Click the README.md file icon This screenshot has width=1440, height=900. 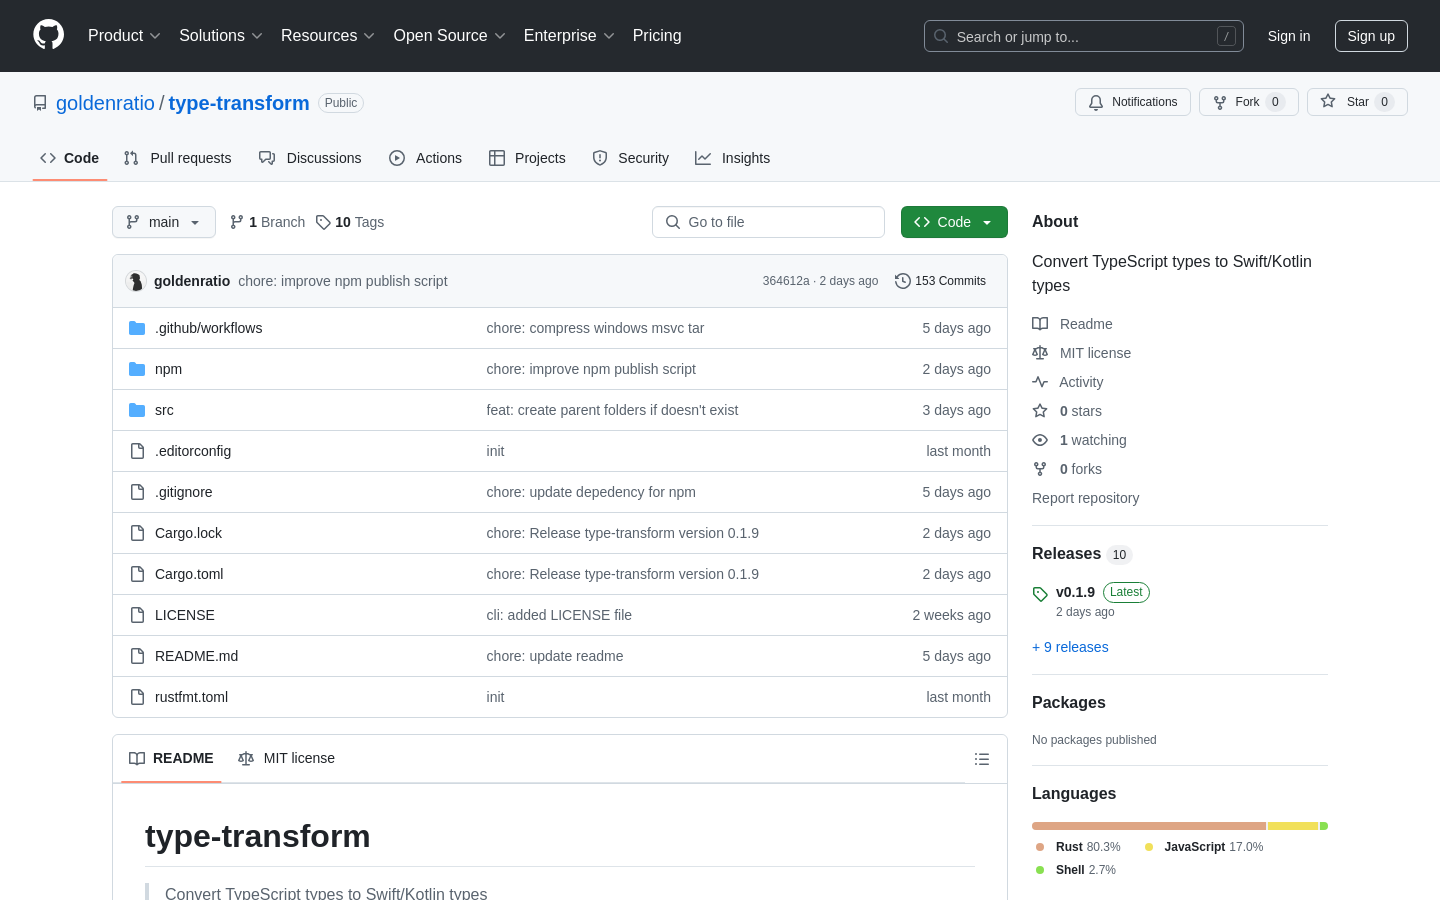point(137,656)
